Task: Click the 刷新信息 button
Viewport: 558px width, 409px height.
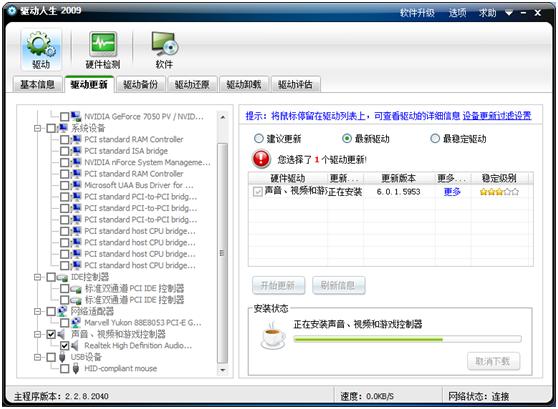Action: pos(338,285)
